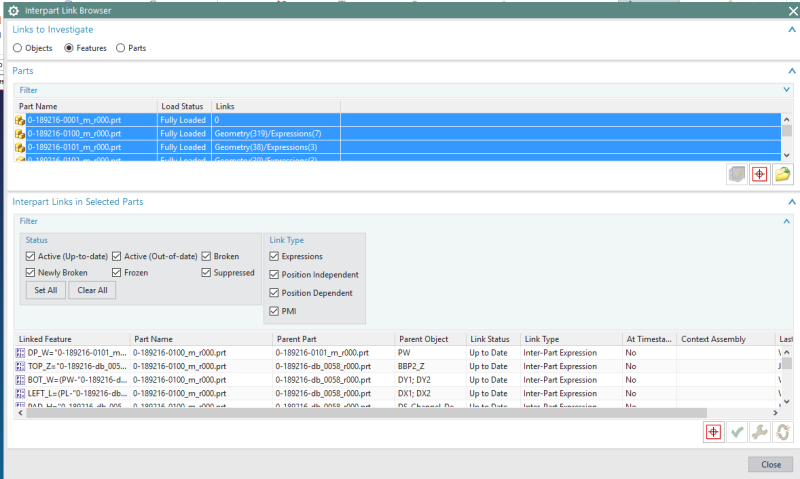The width and height of the screenshot is (800, 479).
Task: Click the wrench repair link icon
Action: tap(760, 432)
